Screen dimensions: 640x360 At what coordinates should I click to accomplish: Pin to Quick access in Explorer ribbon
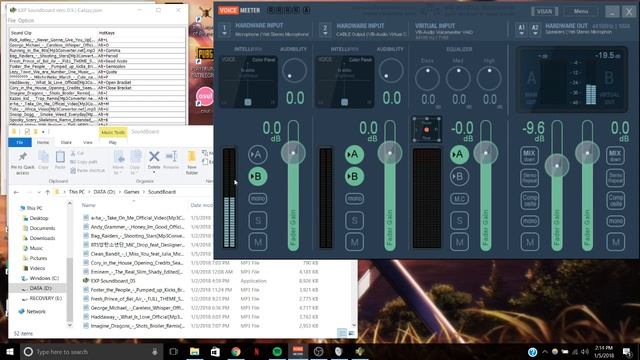[x=23, y=163]
